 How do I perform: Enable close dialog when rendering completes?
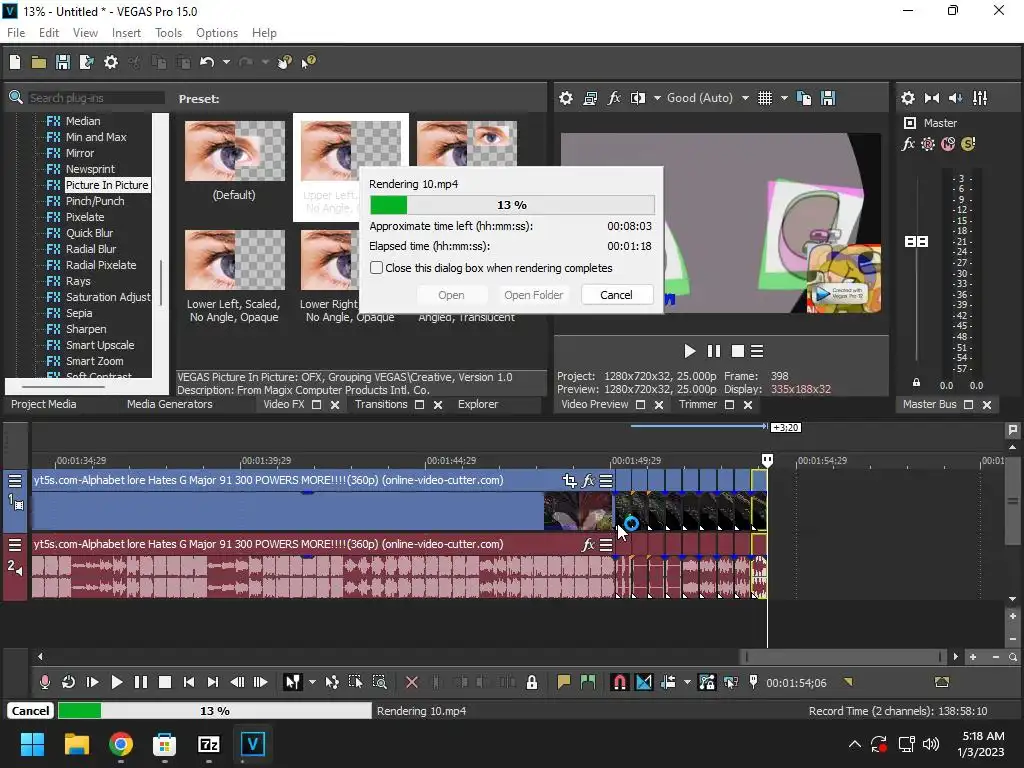[376, 268]
